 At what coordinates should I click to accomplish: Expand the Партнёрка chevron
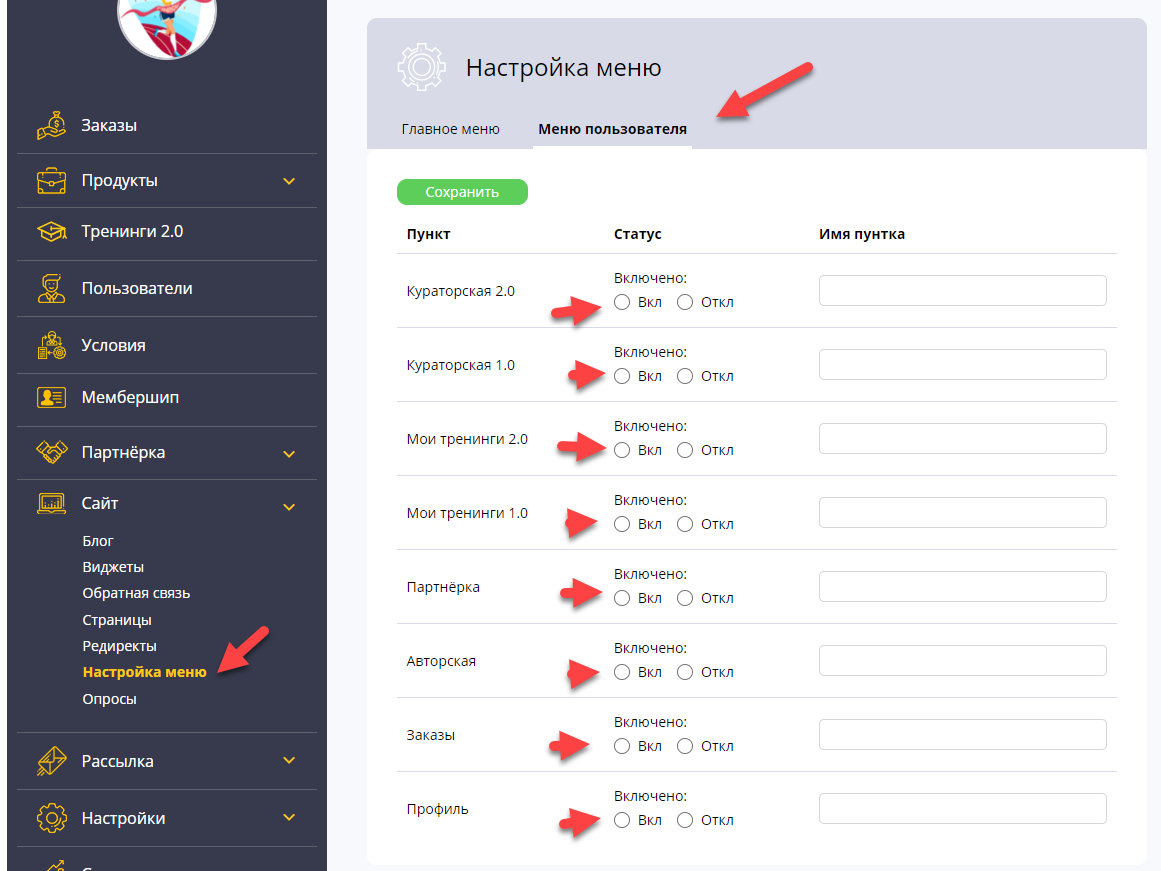coord(290,454)
